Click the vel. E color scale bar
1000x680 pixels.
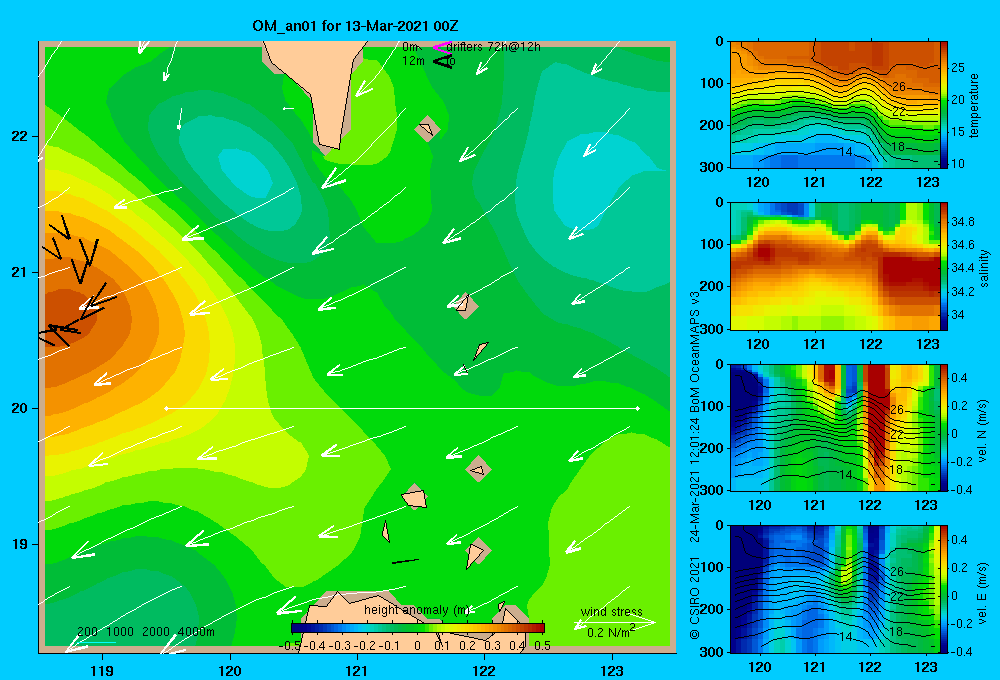pos(944,589)
